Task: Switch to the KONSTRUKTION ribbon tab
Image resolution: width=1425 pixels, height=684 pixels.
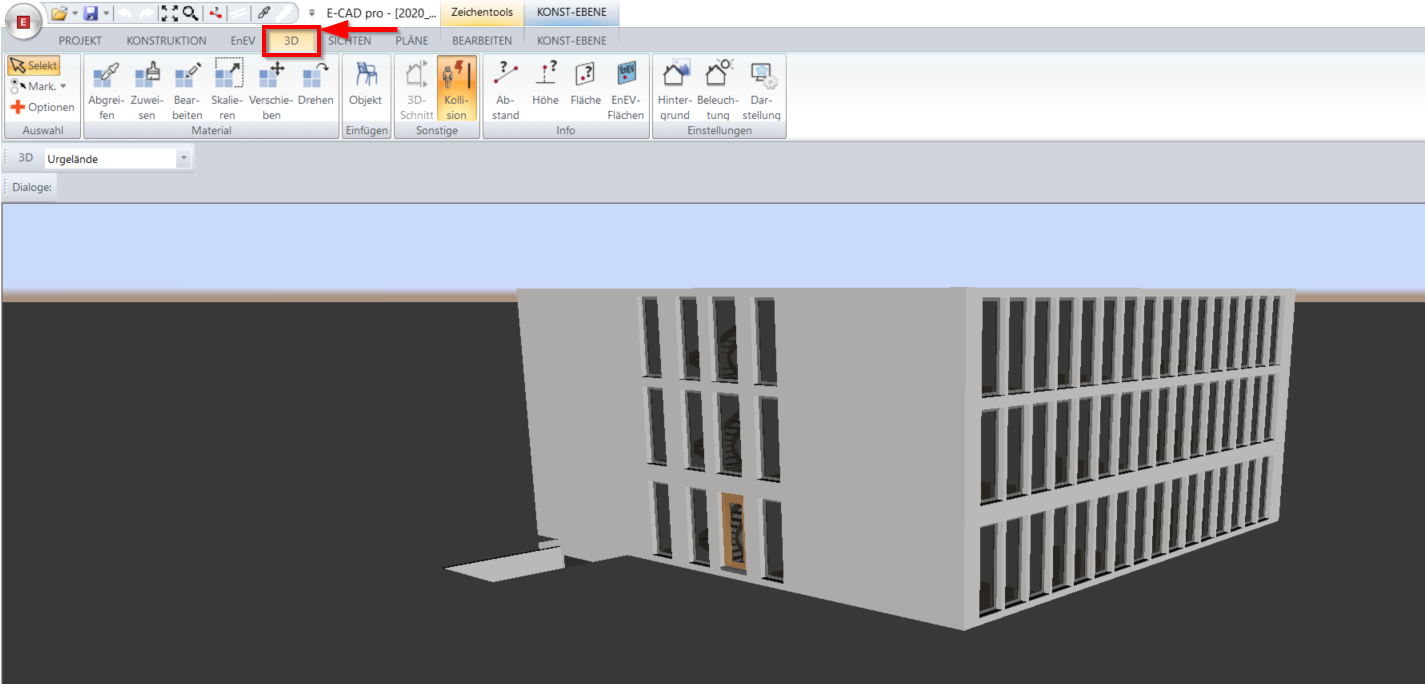Action: click(x=166, y=40)
